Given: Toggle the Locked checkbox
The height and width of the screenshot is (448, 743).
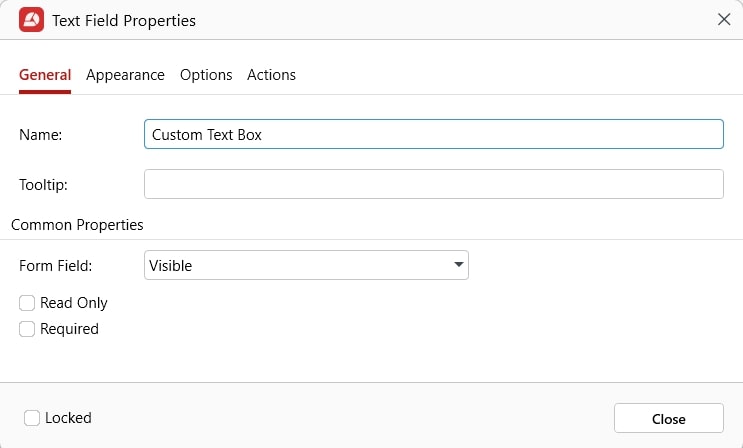Looking at the screenshot, I should pos(32,418).
